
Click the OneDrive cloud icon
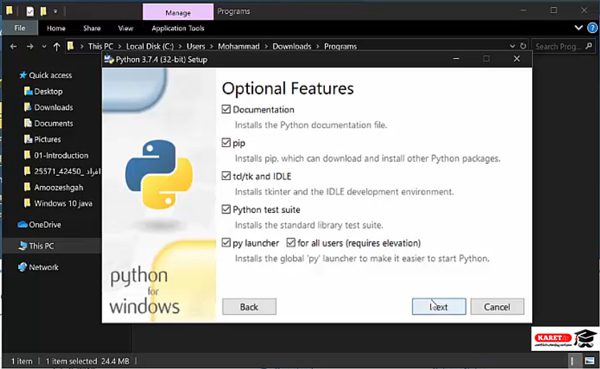point(22,224)
